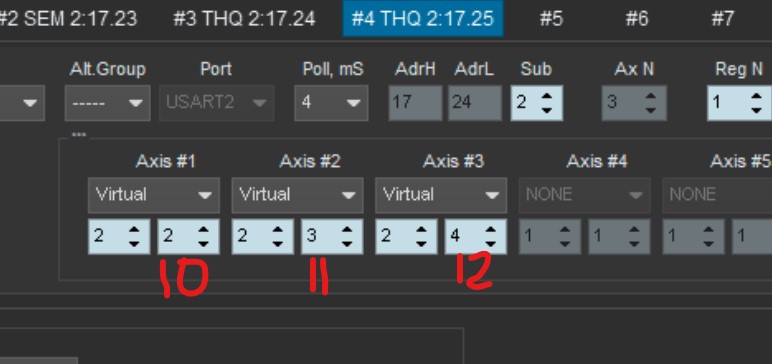This screenshot has width=772, height=364.
Task: Open the #2 SEM 2:17.23 tab
Action: (x=68, y=19)
